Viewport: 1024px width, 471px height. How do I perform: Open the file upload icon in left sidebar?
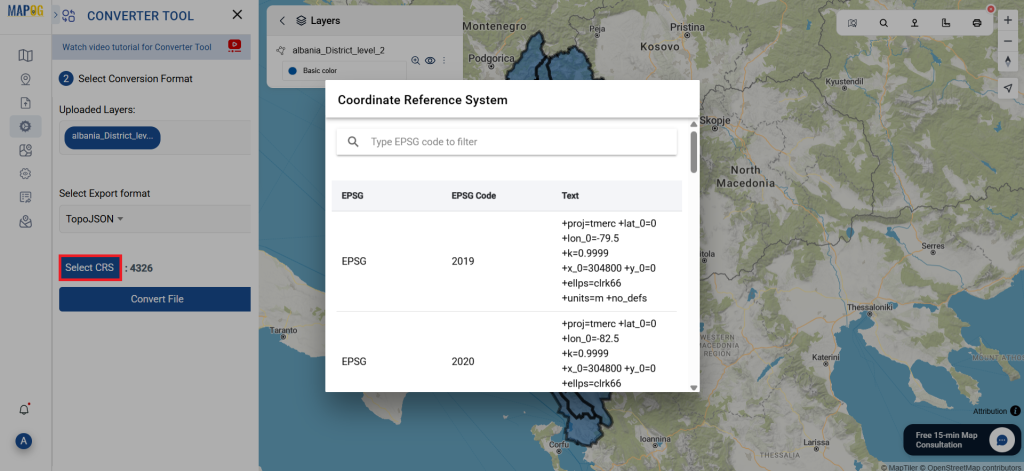[x=25, y=103]
